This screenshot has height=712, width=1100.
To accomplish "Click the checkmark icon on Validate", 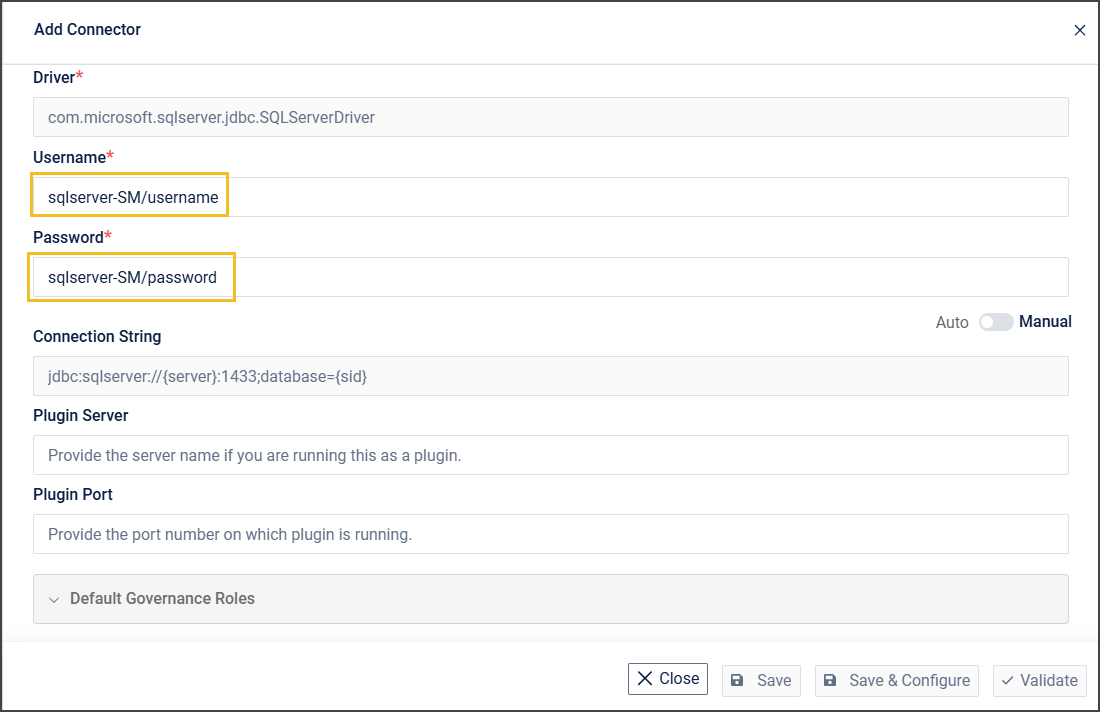I will point(1006,680).
